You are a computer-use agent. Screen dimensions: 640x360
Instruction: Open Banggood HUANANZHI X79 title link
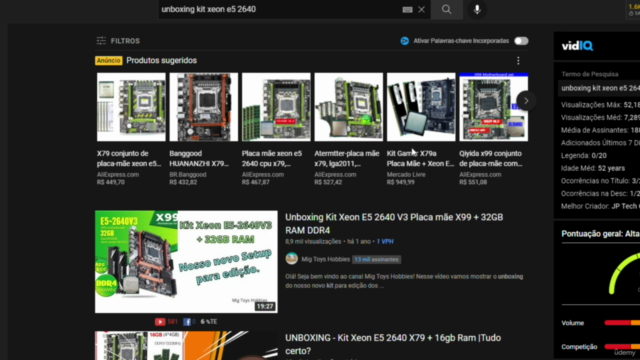(199, 158)
